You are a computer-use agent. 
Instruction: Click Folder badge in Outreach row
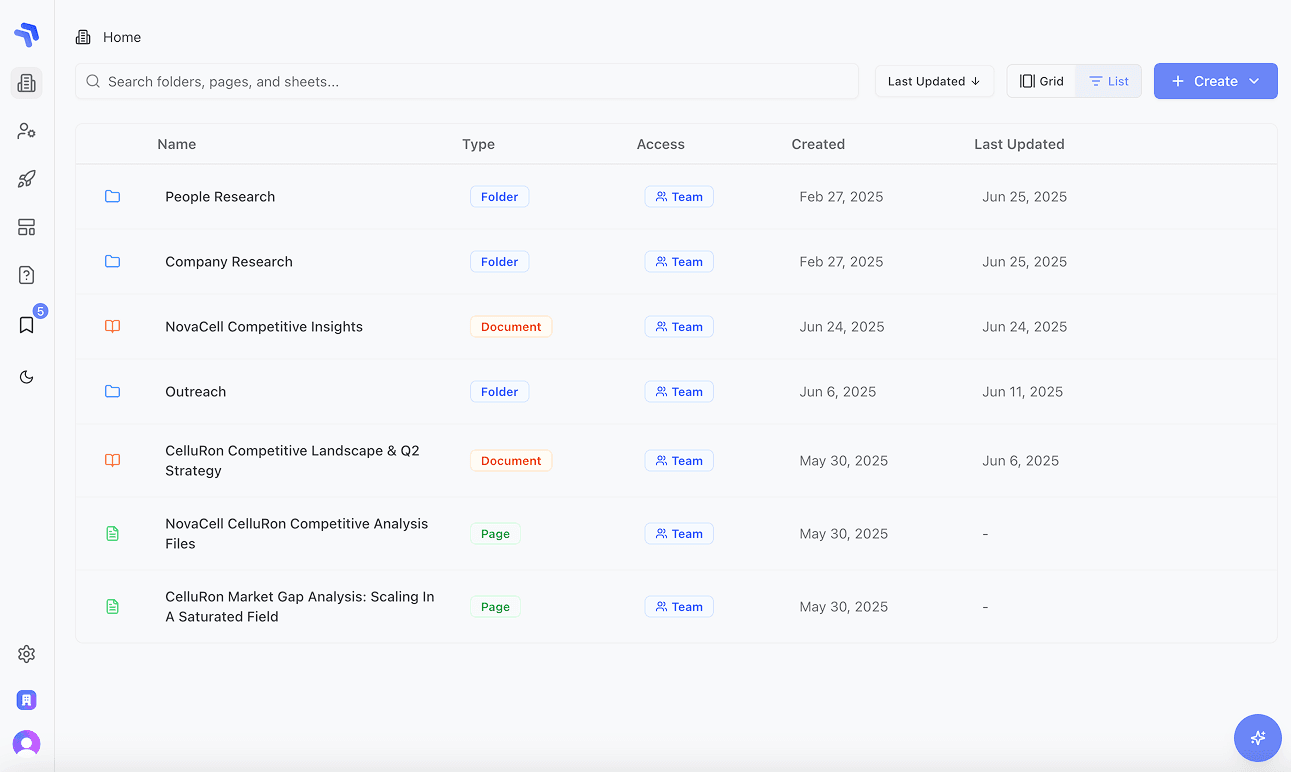499,392
